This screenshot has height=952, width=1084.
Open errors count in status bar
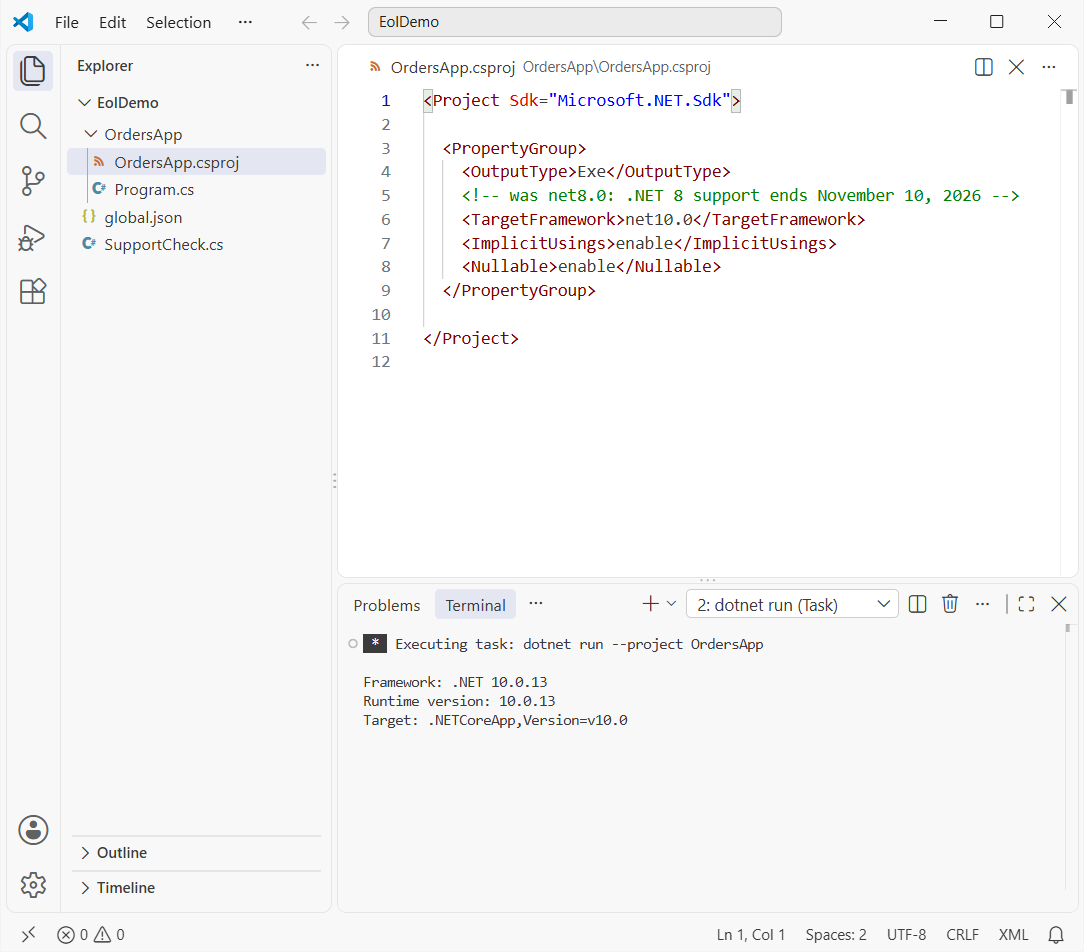[x=73, y=935]
